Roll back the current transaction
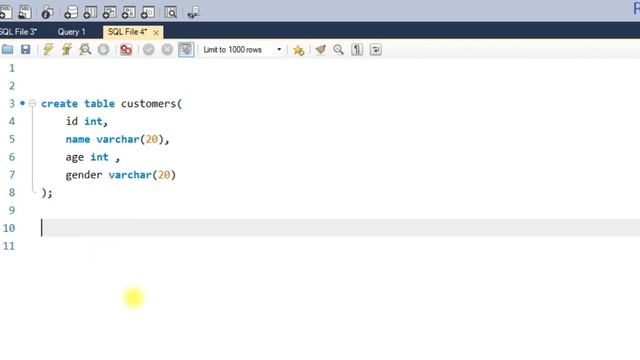 (167, 50)
